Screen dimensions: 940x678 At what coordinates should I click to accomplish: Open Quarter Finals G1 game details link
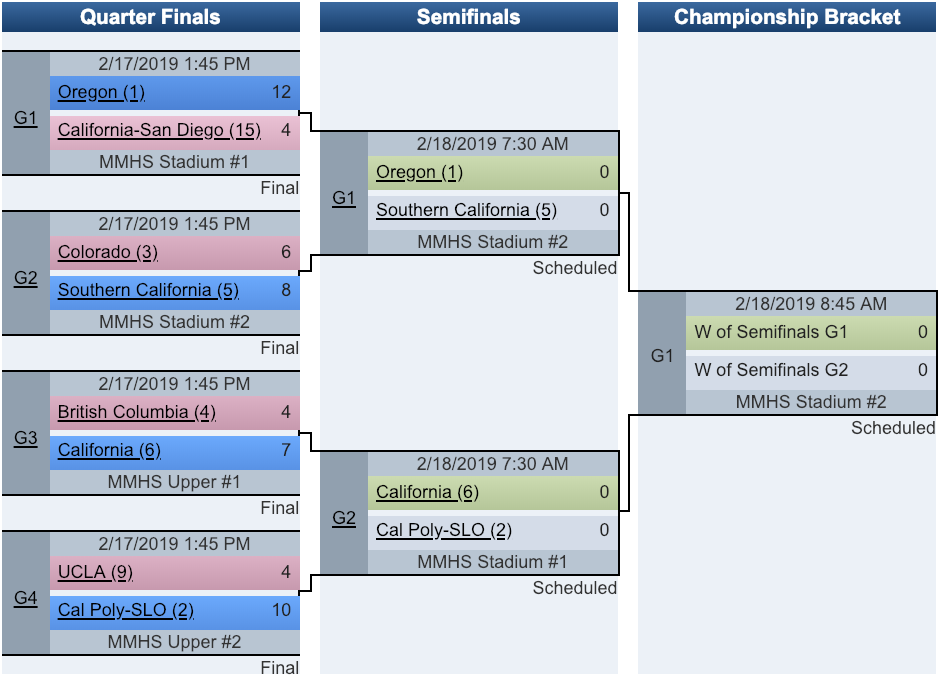click(x=26, y=118)
